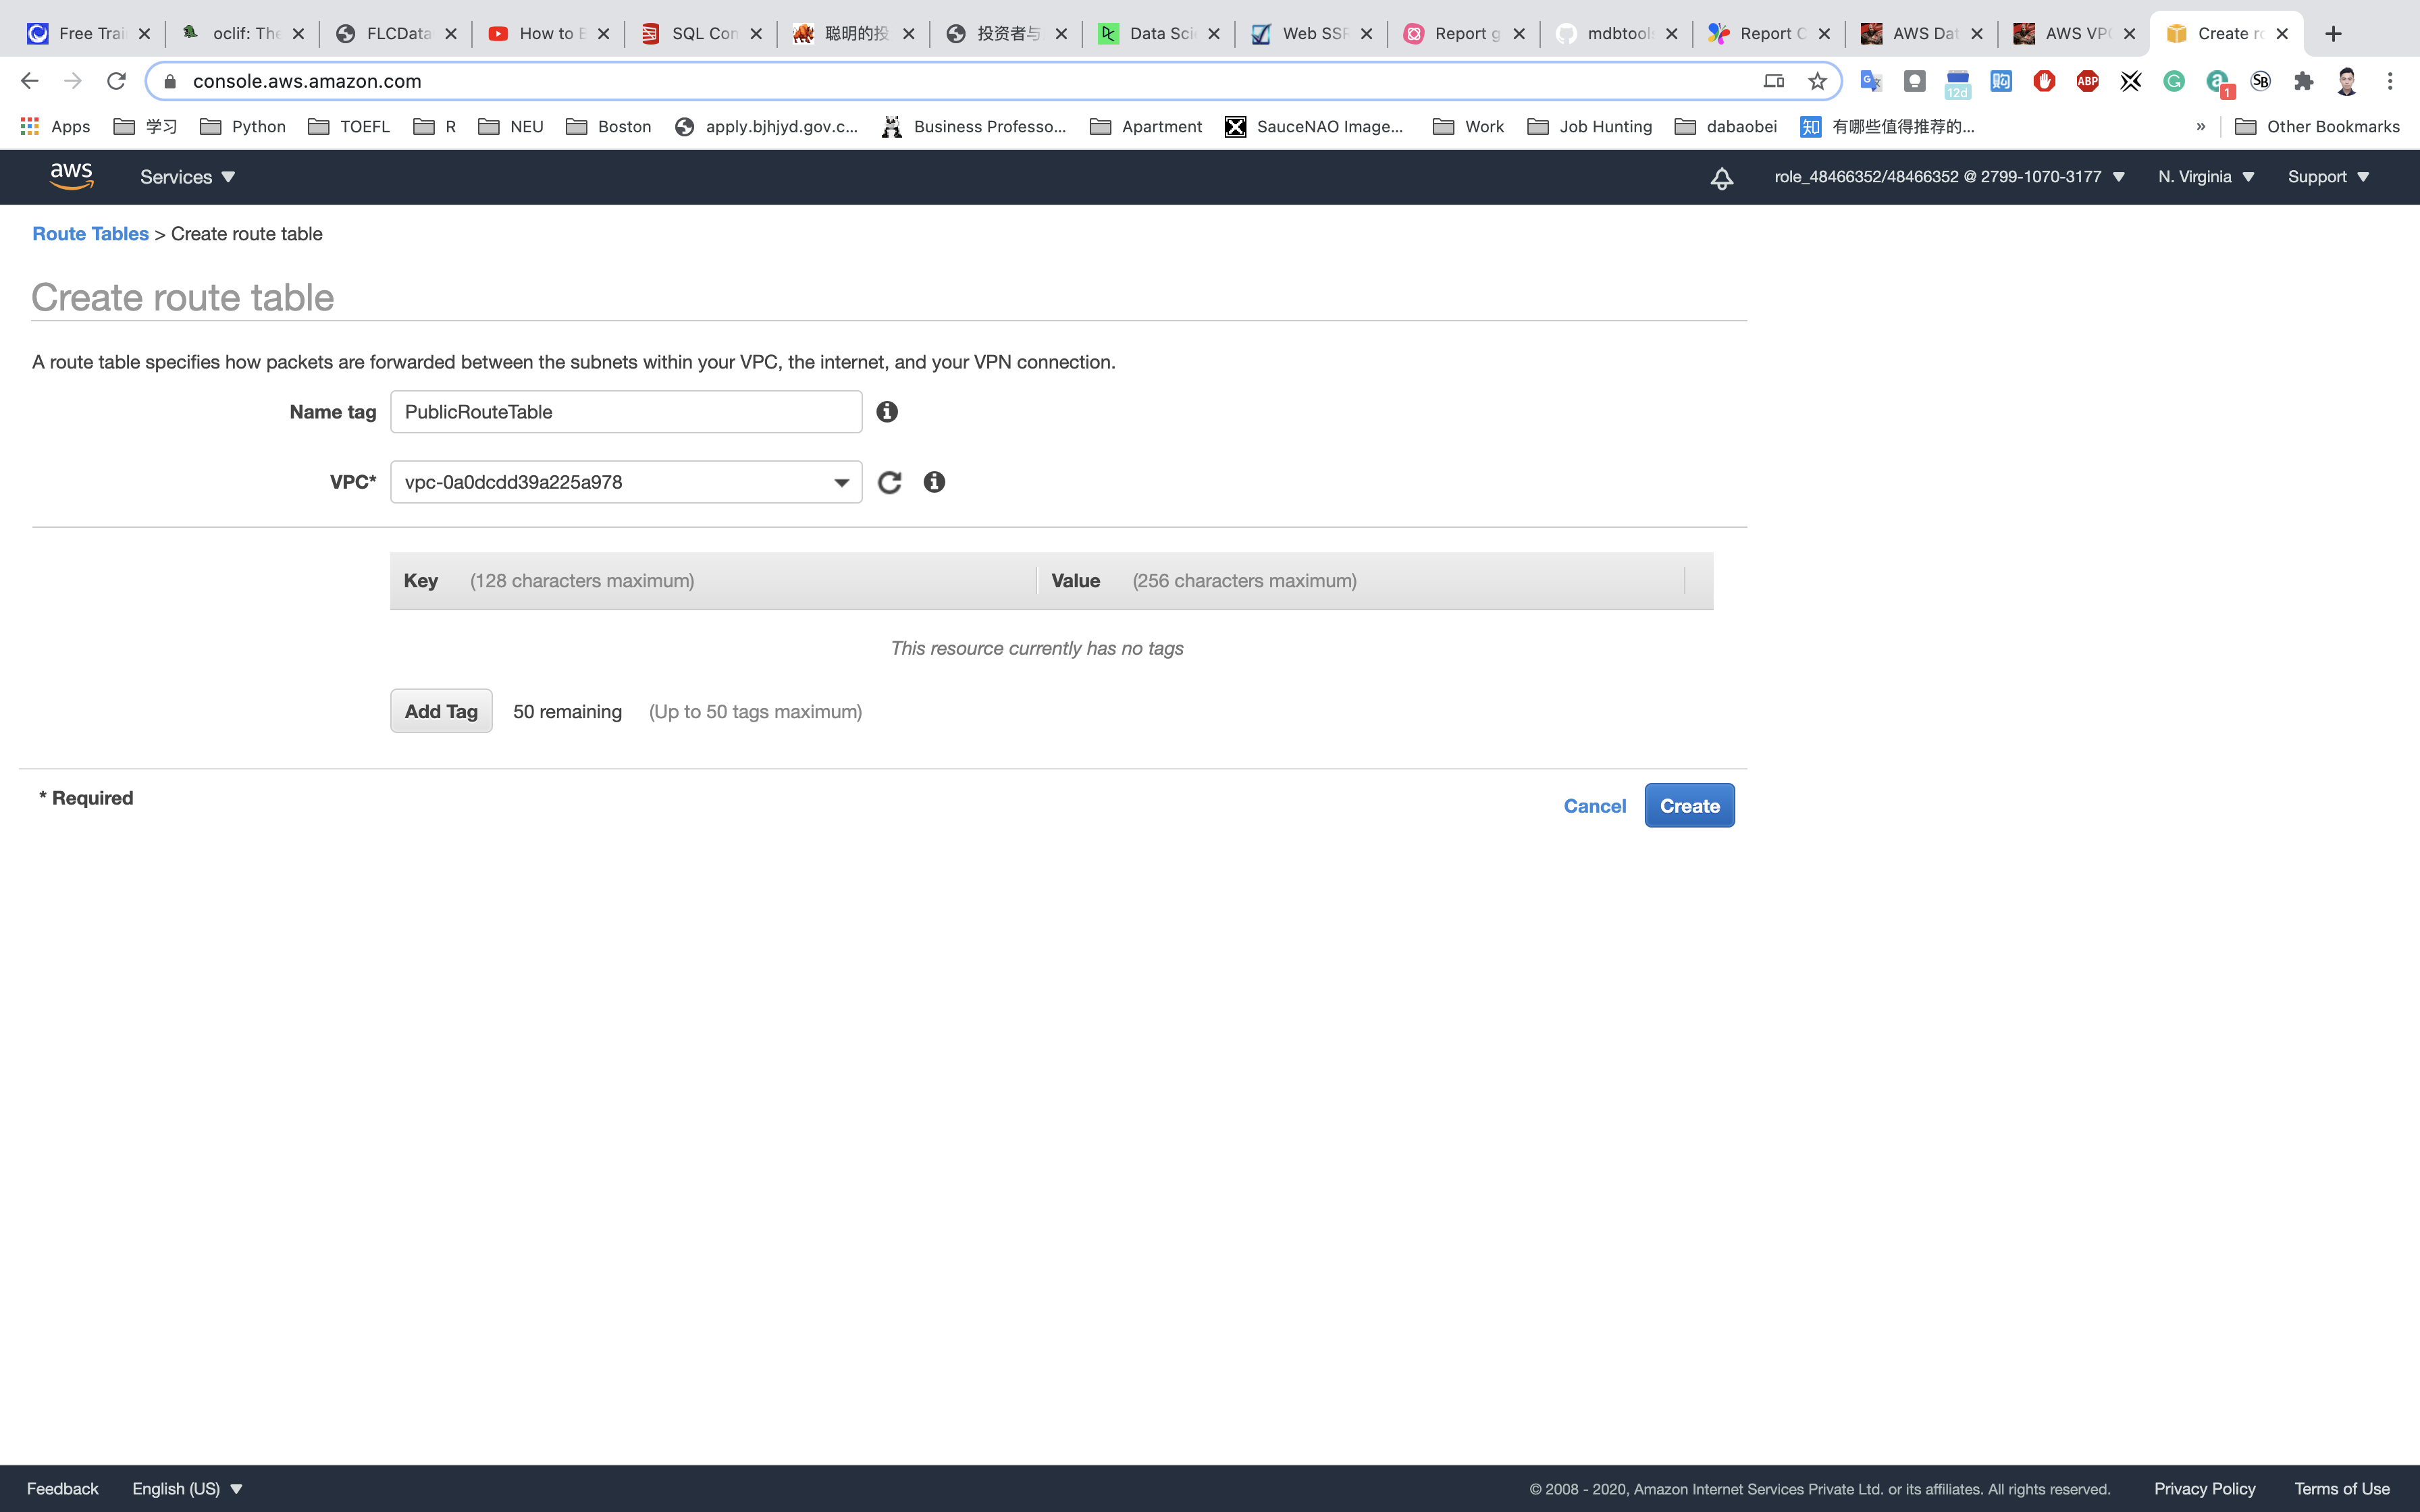Reload the page with the browser reload icon

tap(116, 81)
